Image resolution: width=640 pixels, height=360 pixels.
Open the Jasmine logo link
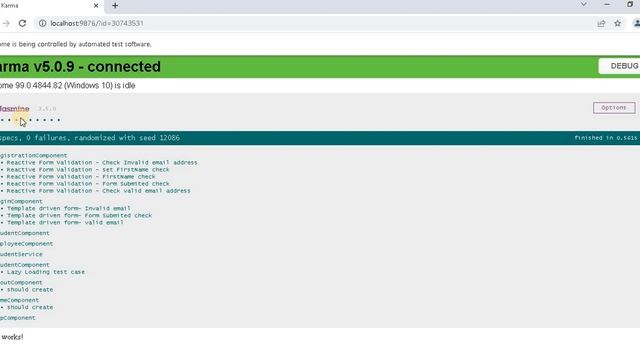point(15,109)
